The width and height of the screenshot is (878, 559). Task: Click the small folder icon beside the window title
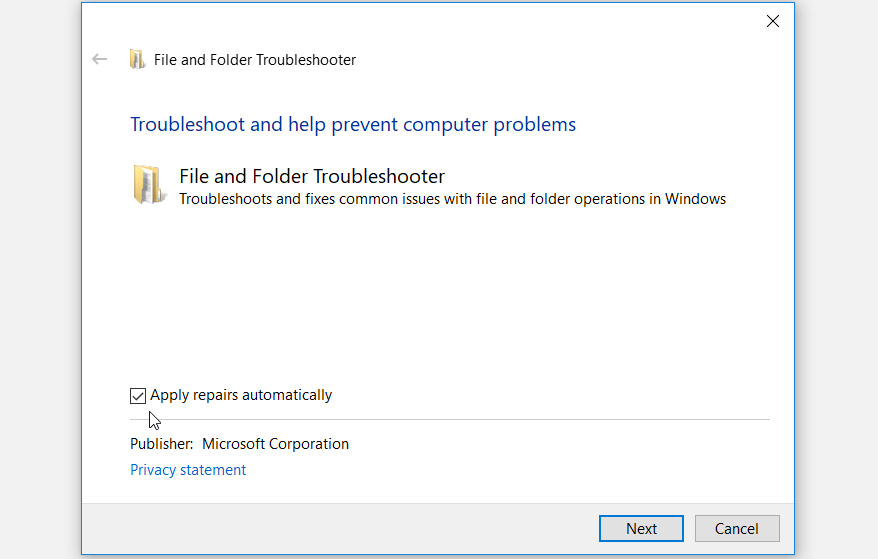137,59
